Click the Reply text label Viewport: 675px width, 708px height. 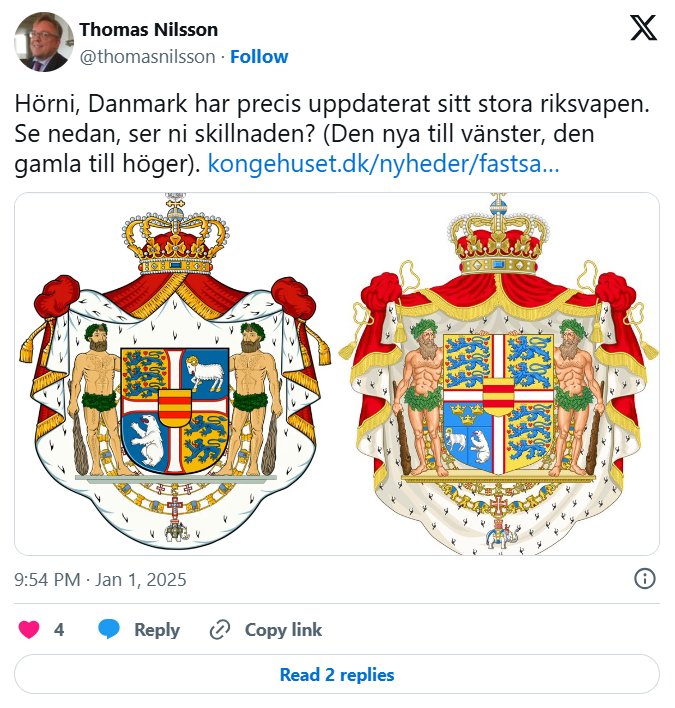pyautogui.click(x=157, y=630)
